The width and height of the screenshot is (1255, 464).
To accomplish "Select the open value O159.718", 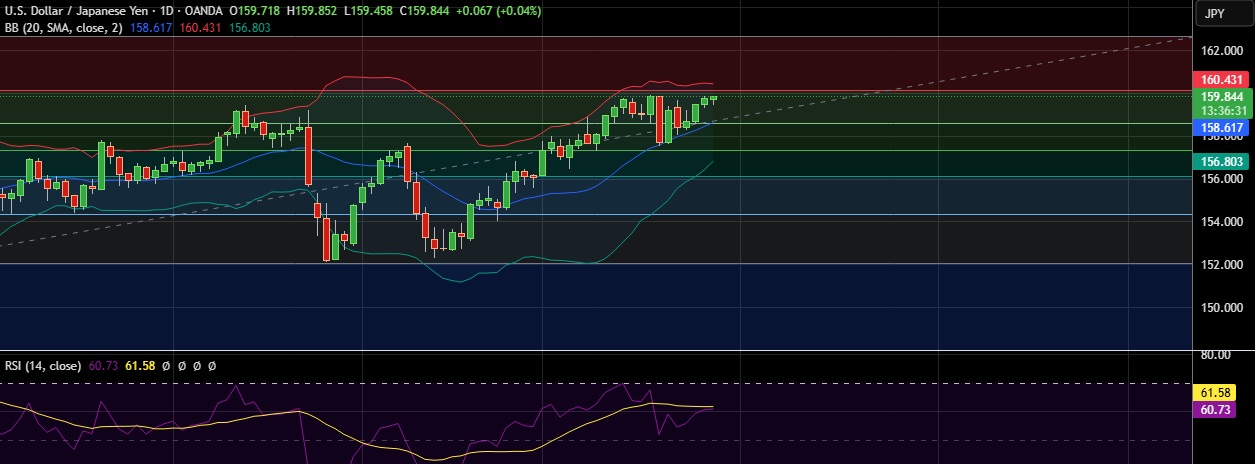I will coord(255,11).
